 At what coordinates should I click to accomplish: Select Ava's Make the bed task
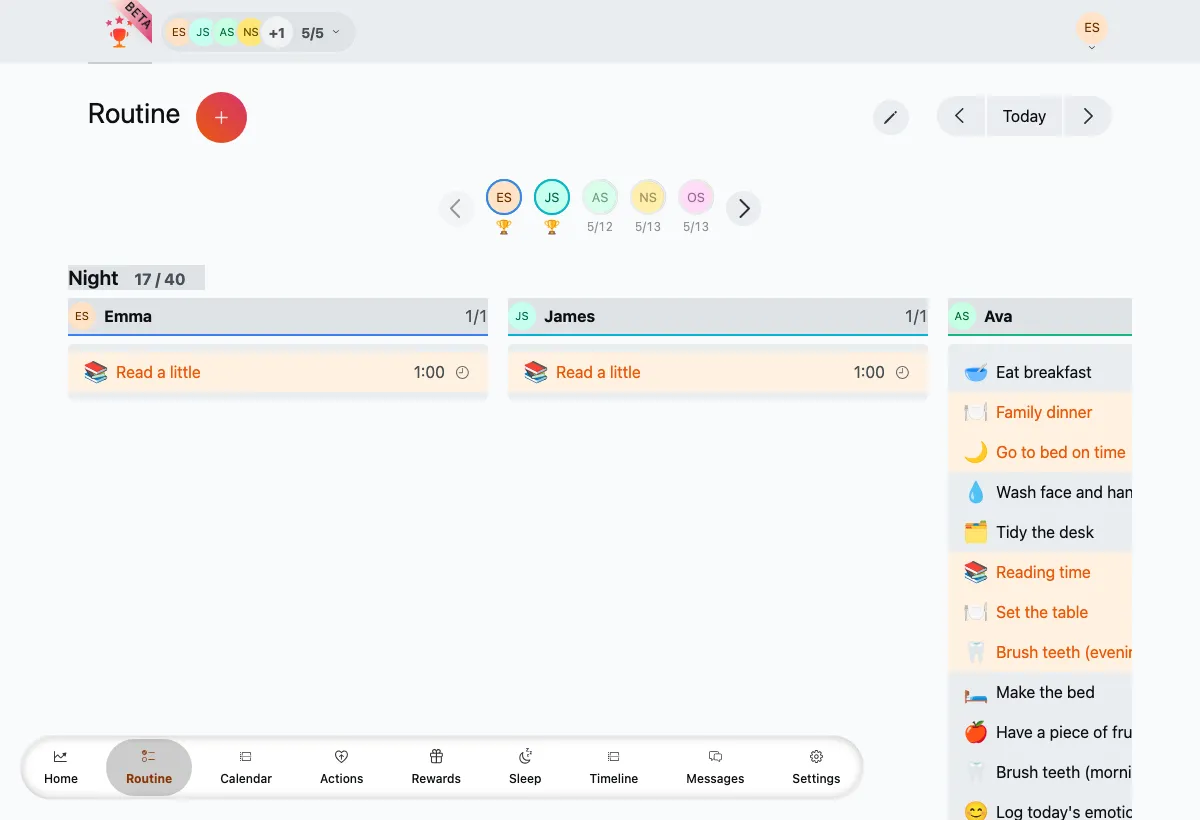(x=1040, y=692)
